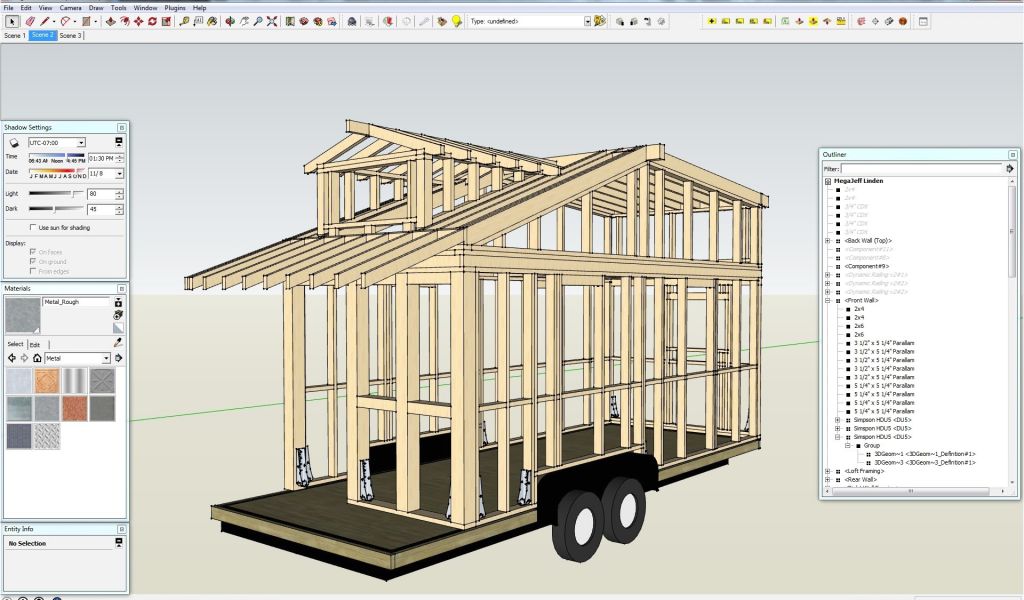
Task: Choose the Zoom Extents tool
Action: click(x=272, y=21)
